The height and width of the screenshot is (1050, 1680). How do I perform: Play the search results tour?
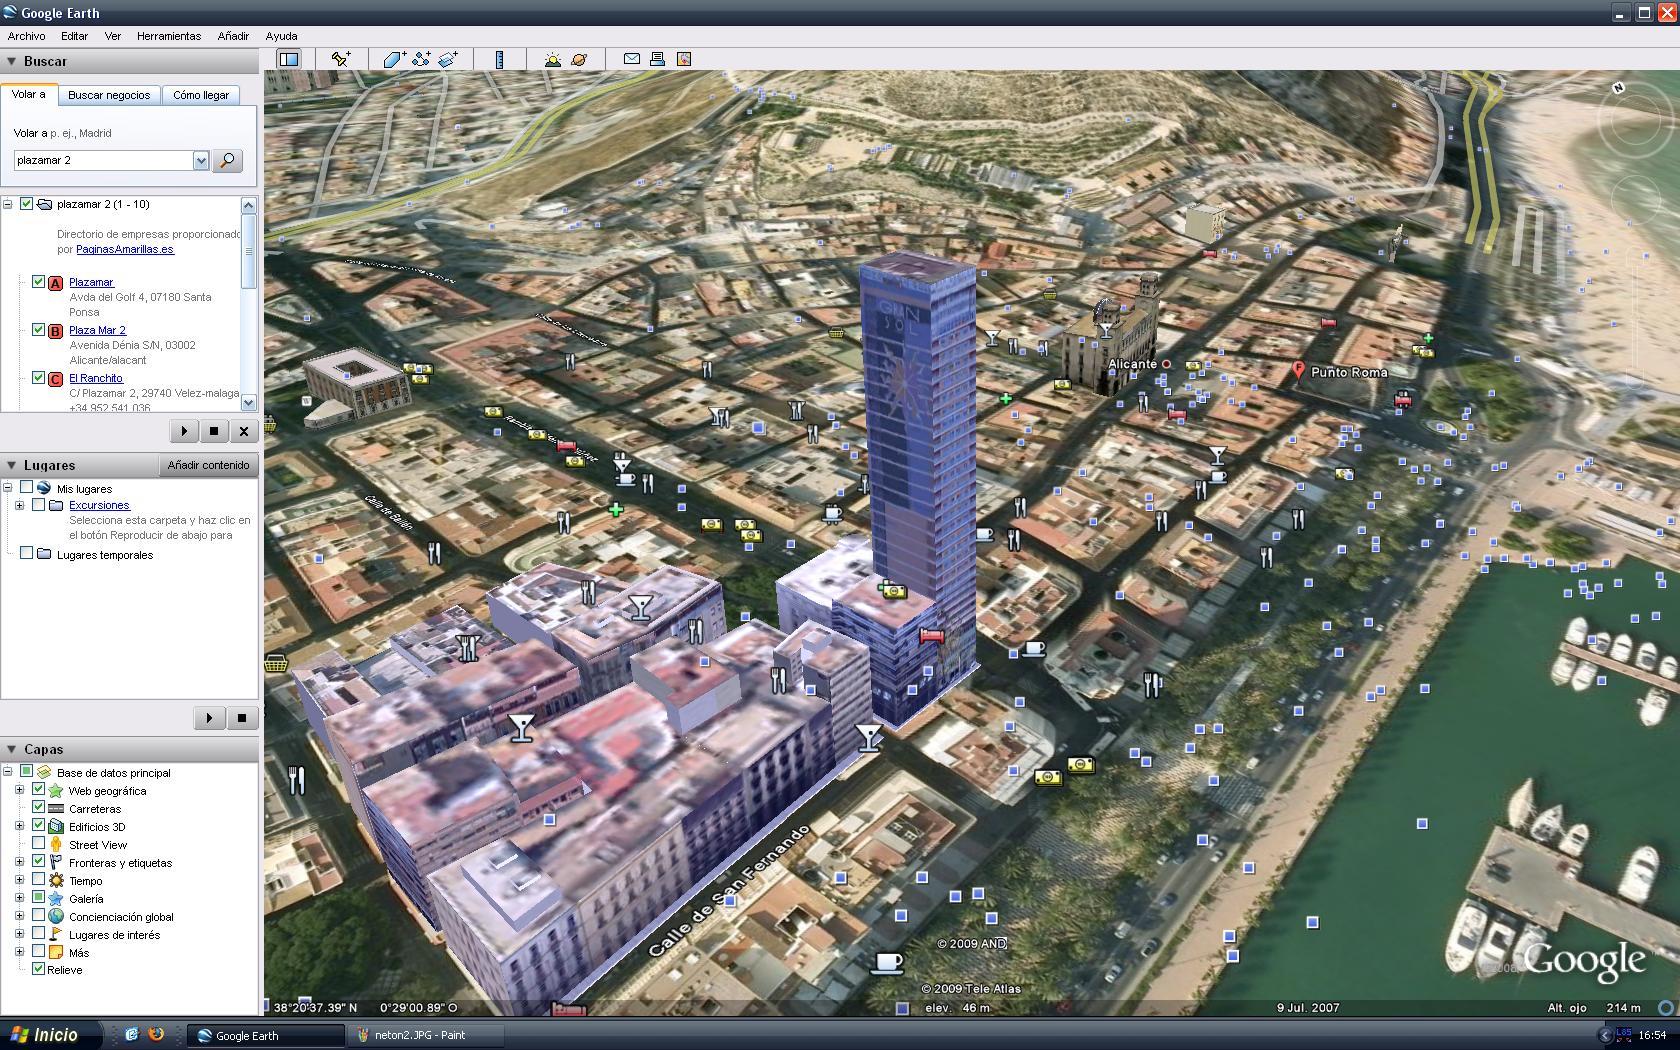click(184, 431)
